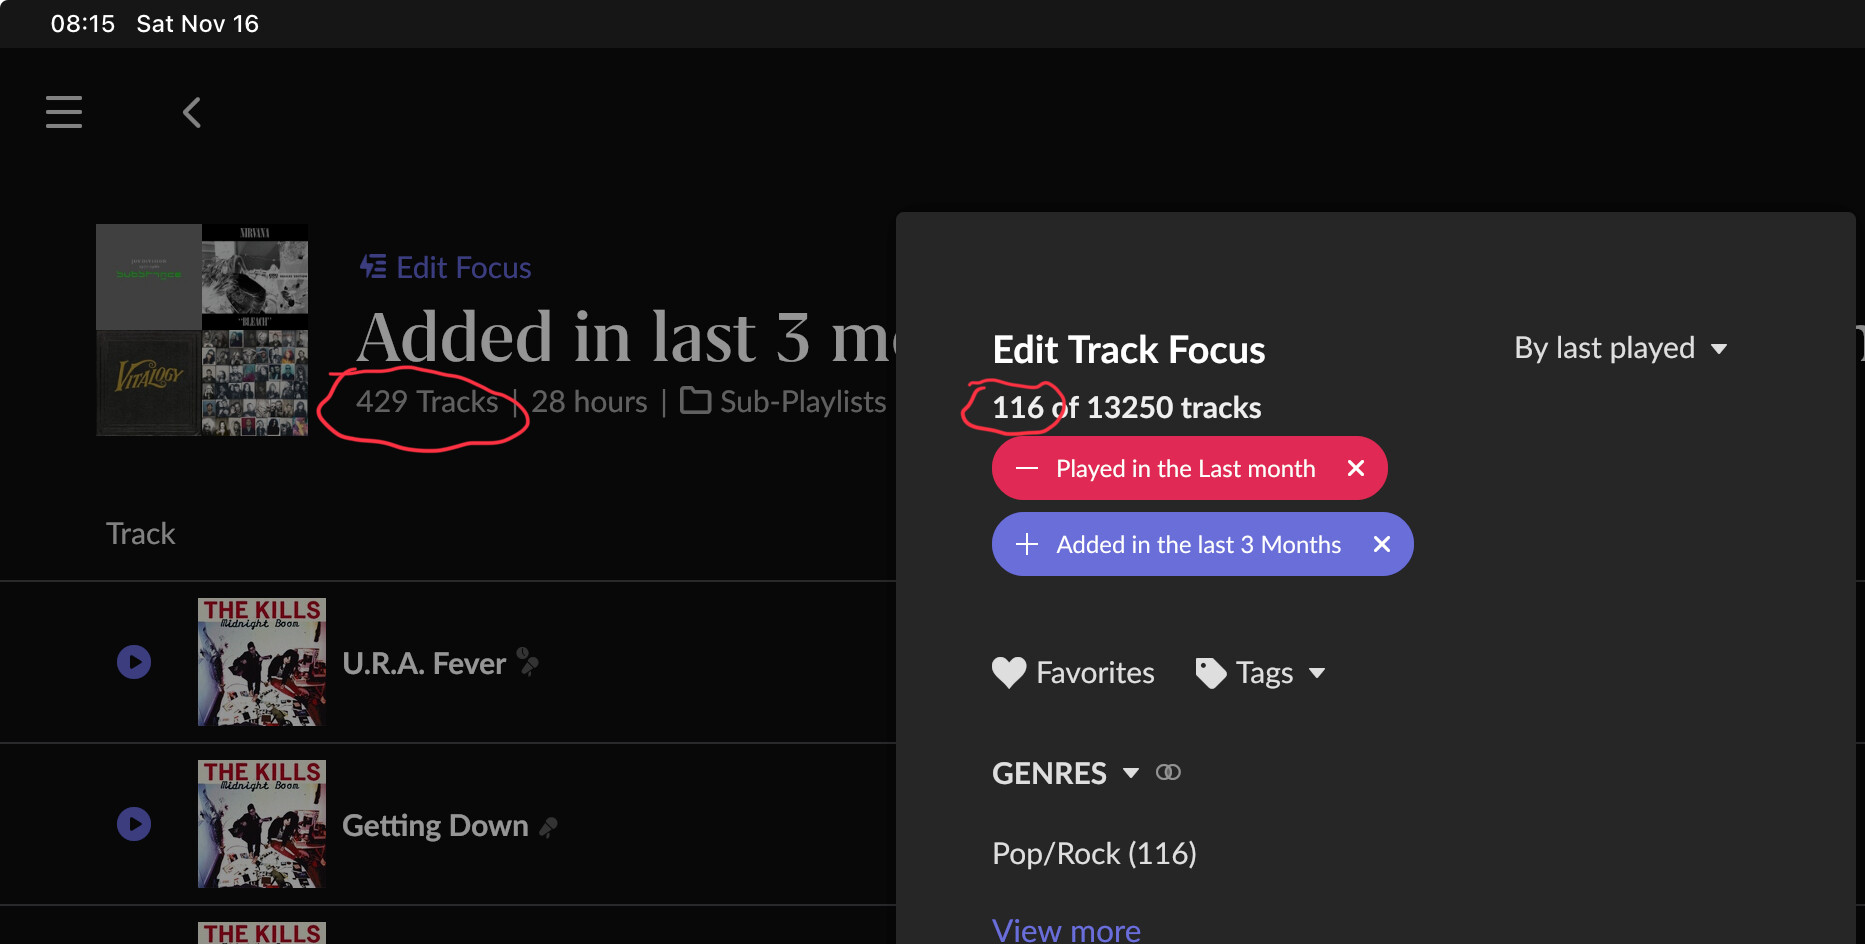Click the clock in the status bar
The height and width of the screenshot is (944, 1865).
pyautogui.click(x=83, y=23)
